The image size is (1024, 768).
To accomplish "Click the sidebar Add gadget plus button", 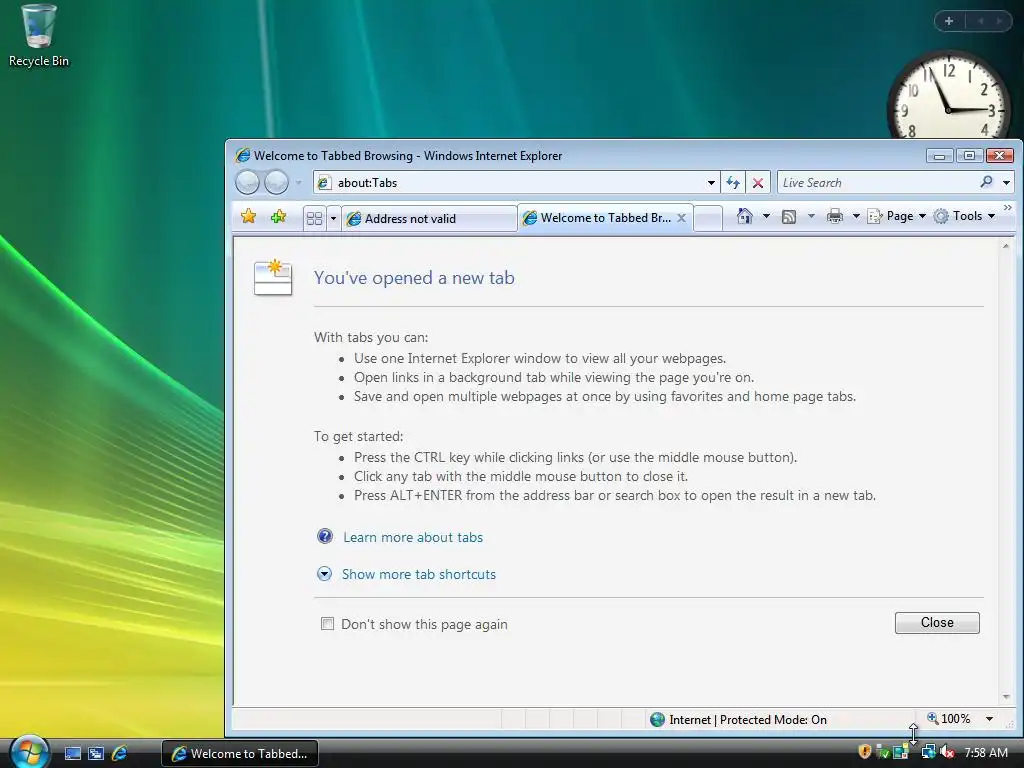I will pyautogui.click(x=949, y=21).
